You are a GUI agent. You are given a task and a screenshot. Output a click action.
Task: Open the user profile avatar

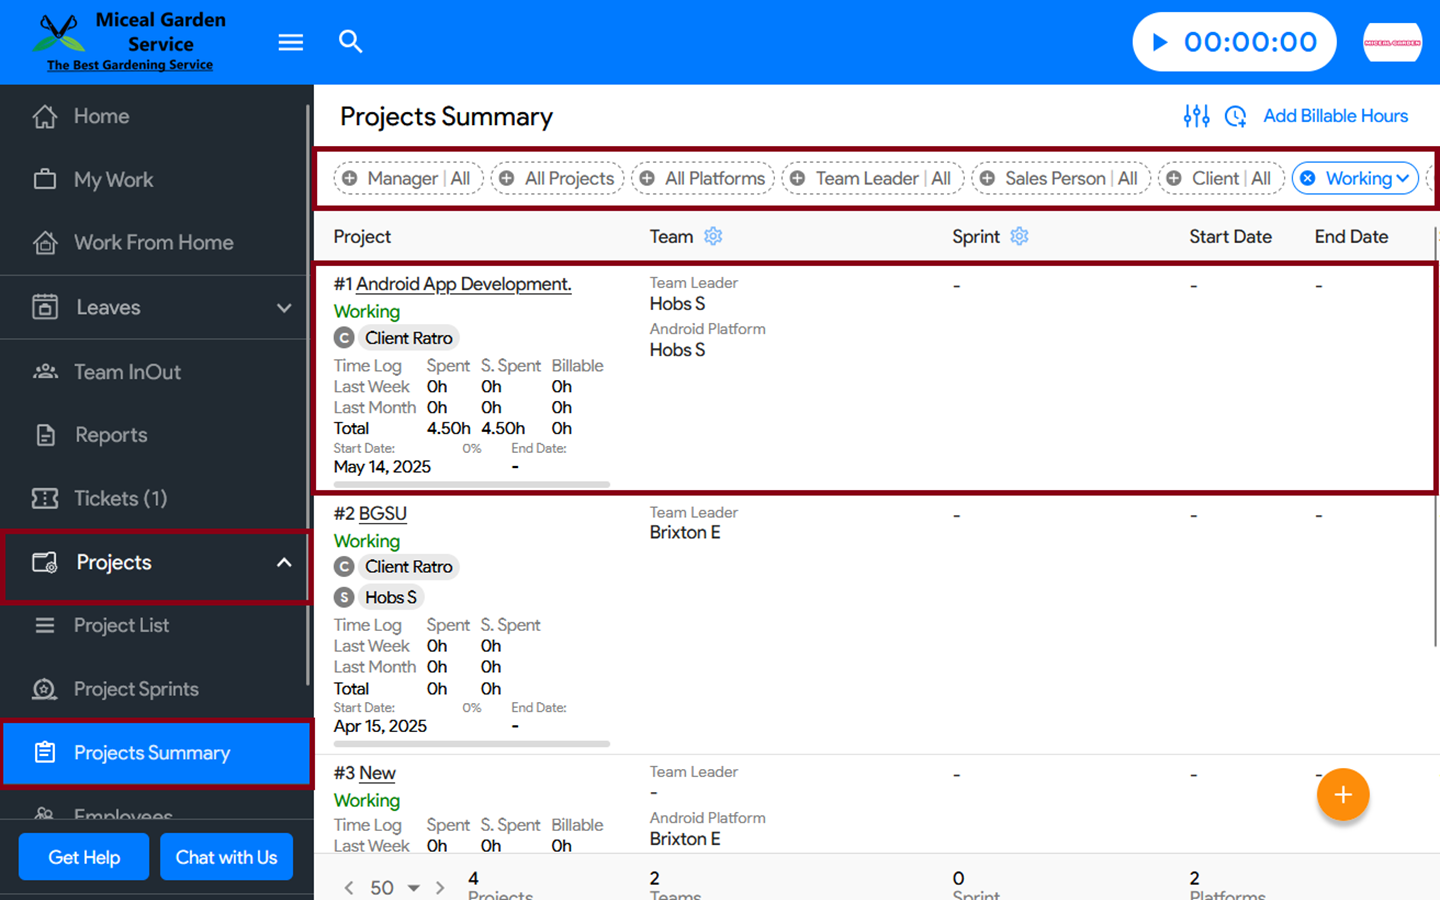(1392, 42)
